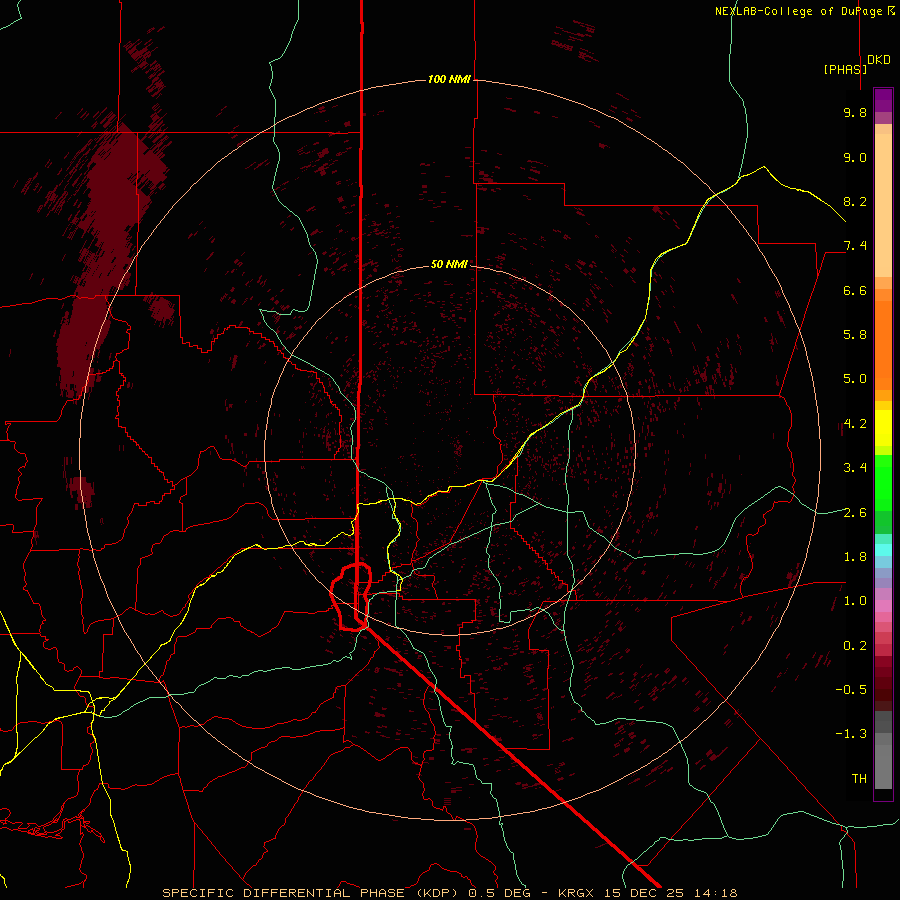Click the peach segment of the colorbar
900x900 pixels.
pyautogui.click(x=883, y=201)
